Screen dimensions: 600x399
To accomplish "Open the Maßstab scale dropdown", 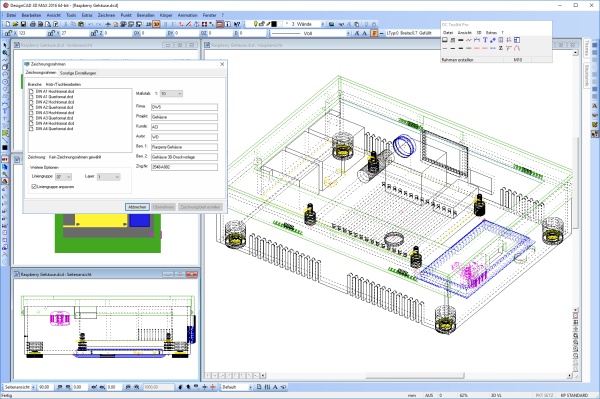I will point(171,94).
